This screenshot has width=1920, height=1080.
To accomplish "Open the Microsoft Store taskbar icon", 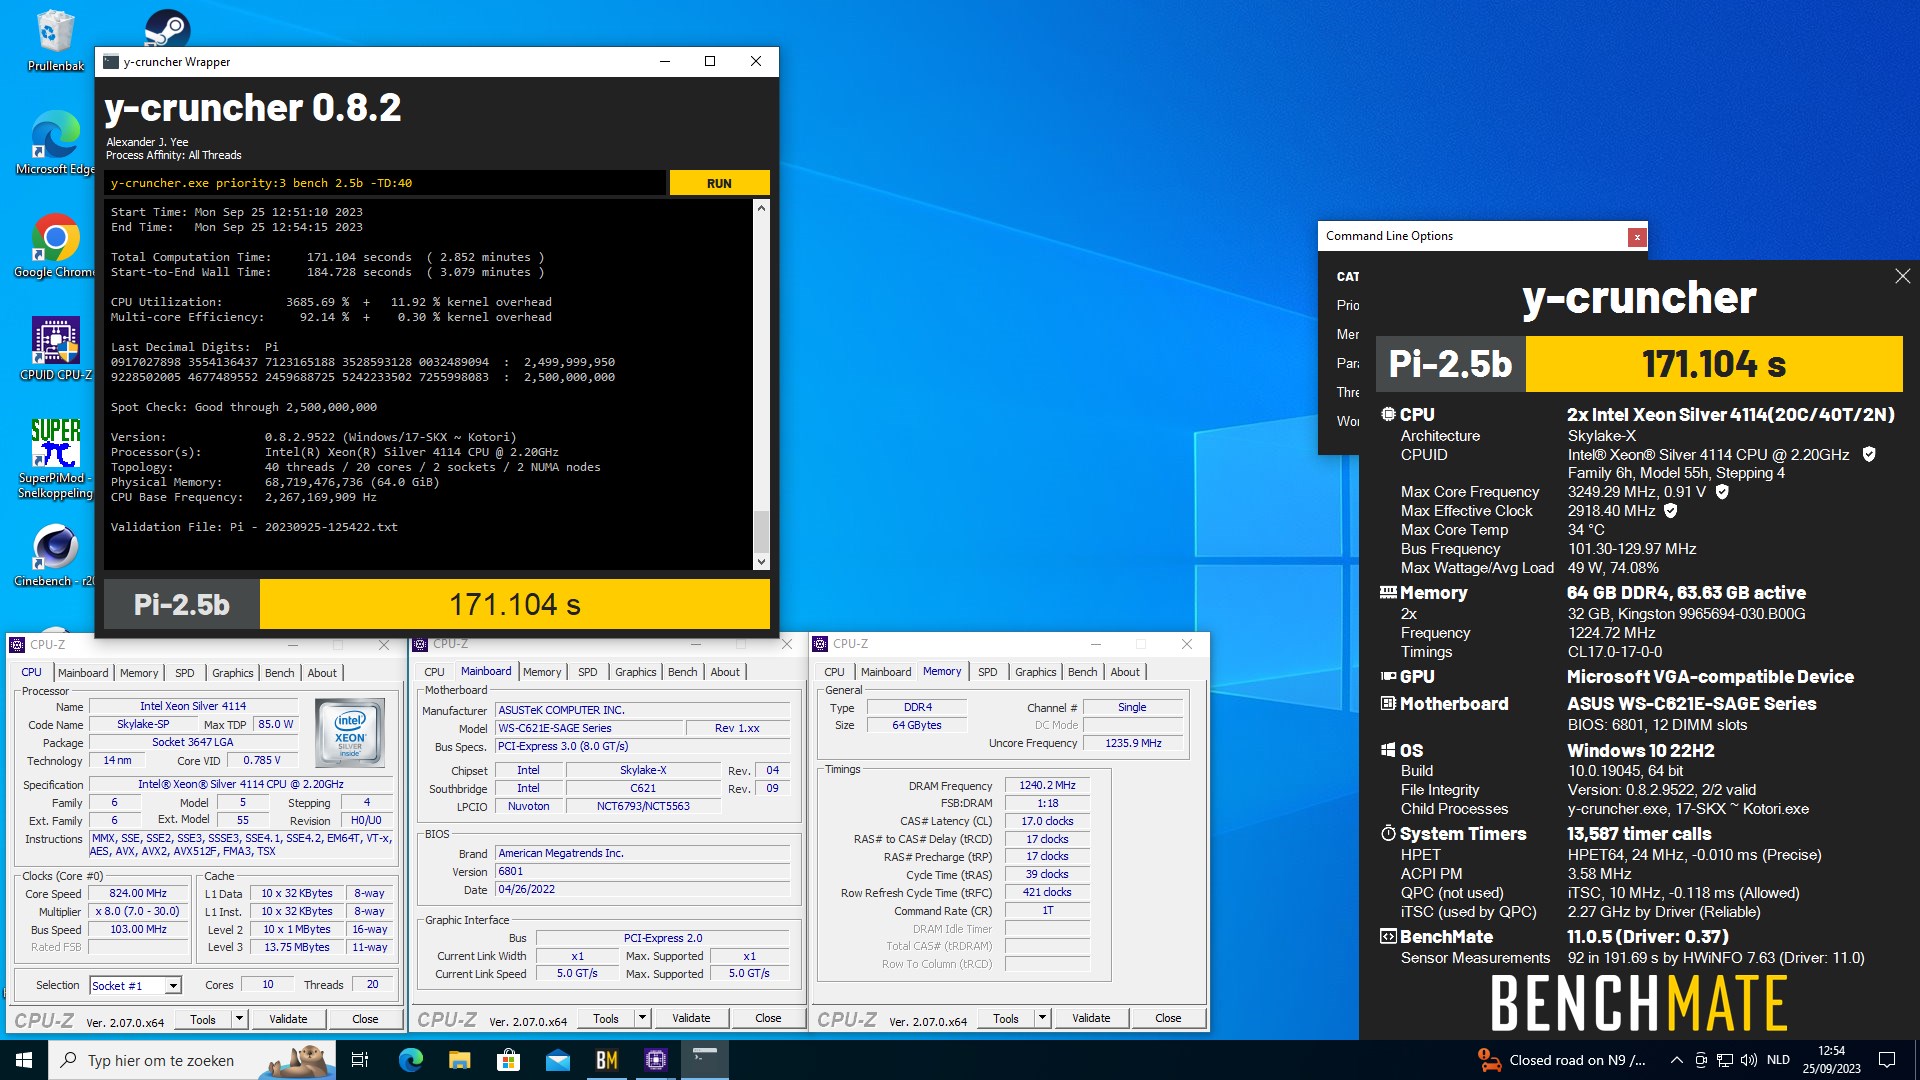I will pos(508,1060).
